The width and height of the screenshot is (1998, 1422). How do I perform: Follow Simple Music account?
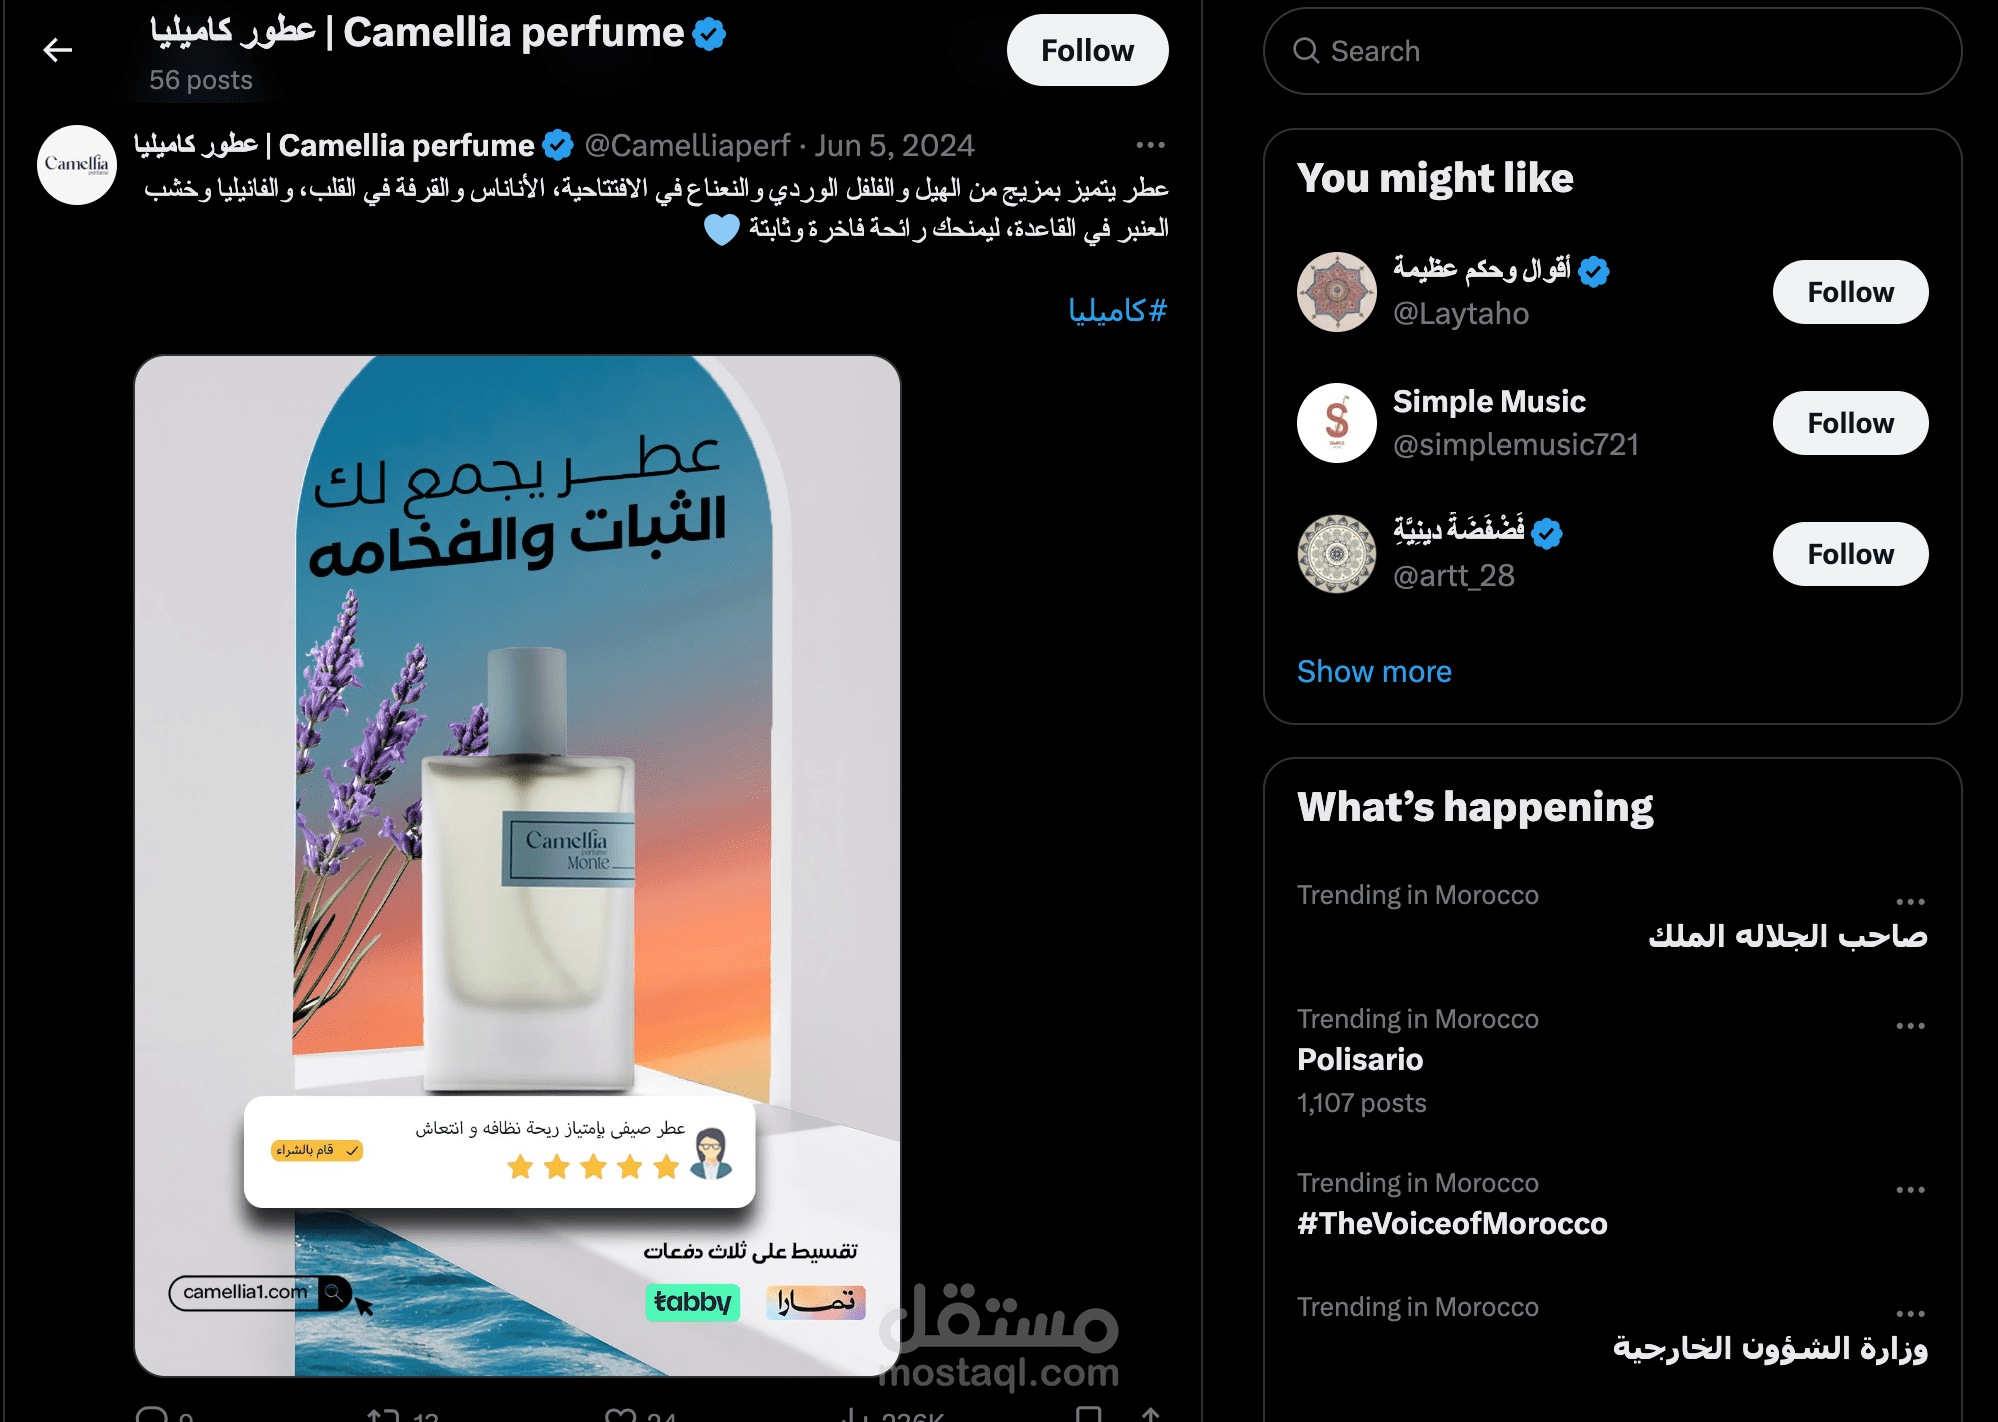click(1850, 423)
